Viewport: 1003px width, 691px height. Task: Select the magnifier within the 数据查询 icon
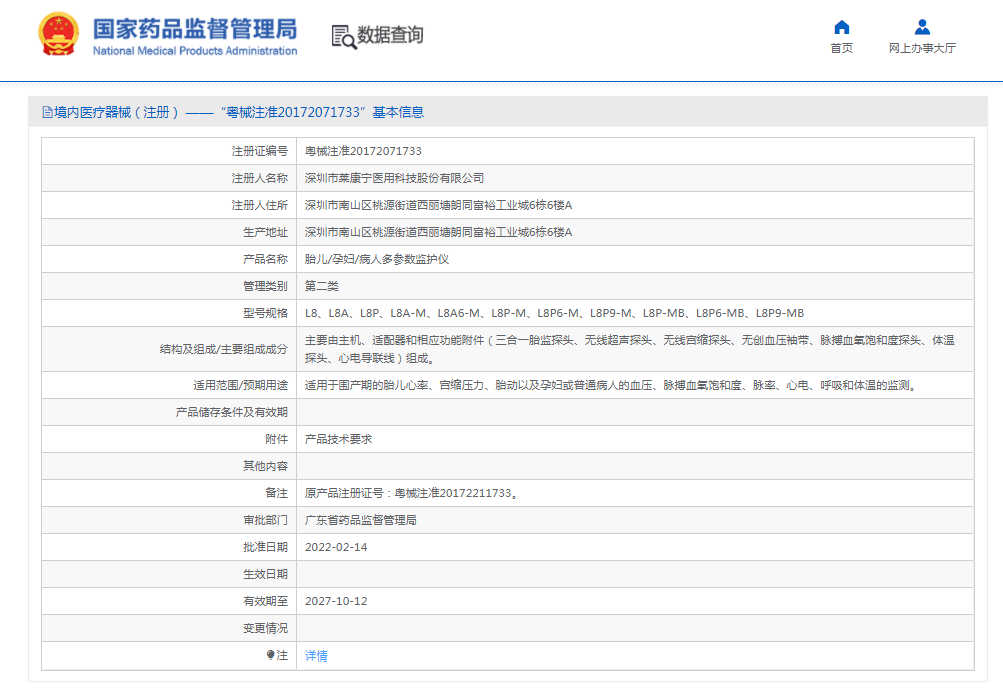click(348, 41)
